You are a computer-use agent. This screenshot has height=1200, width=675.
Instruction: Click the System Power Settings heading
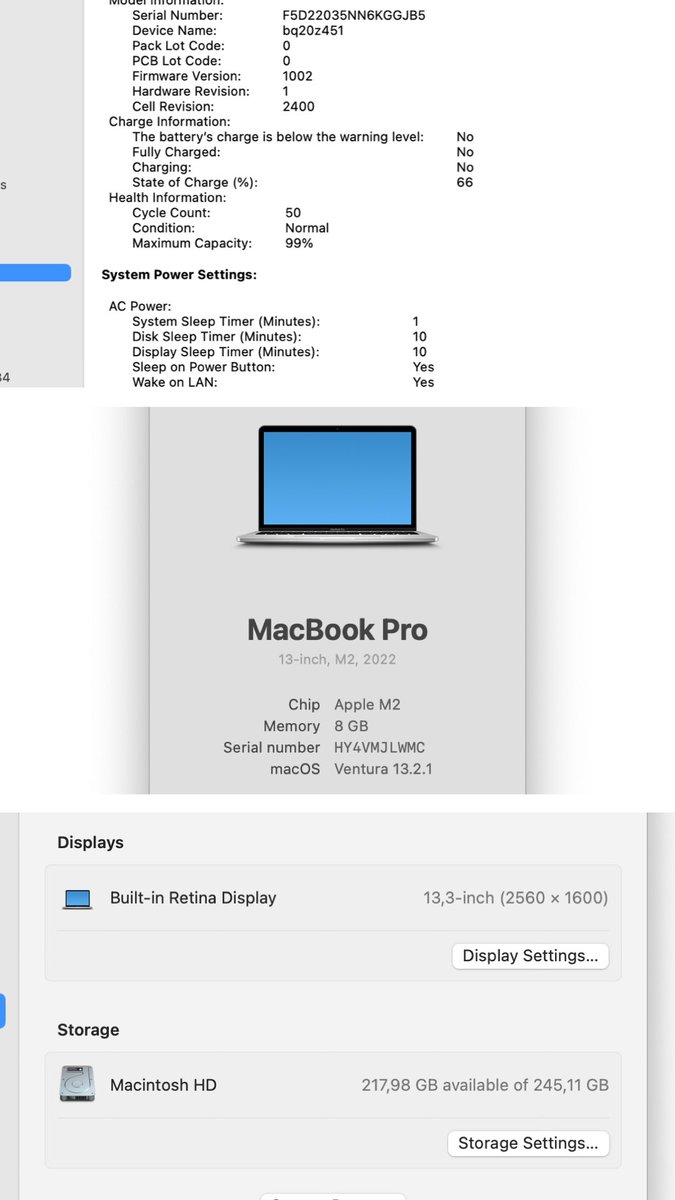[x=179, y=274]
